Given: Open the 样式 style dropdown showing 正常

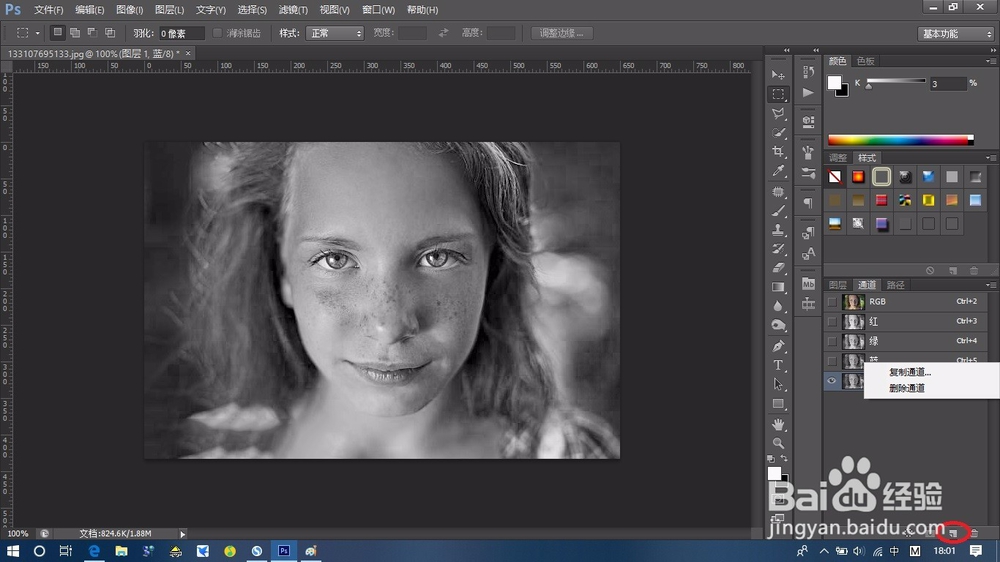Looking at the screenshot, I should point(335,33).
